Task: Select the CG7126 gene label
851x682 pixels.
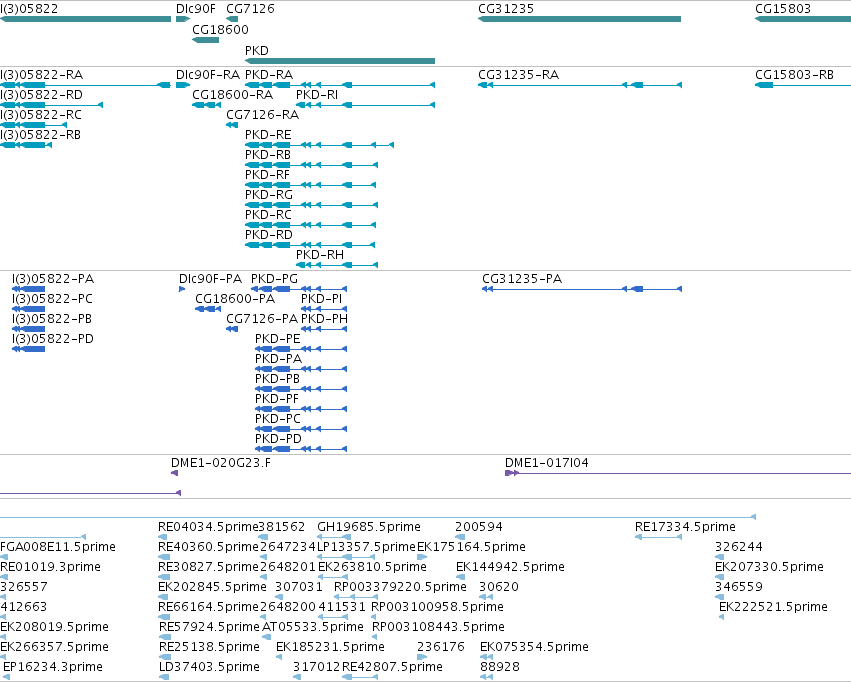Action: click(250, 9)
